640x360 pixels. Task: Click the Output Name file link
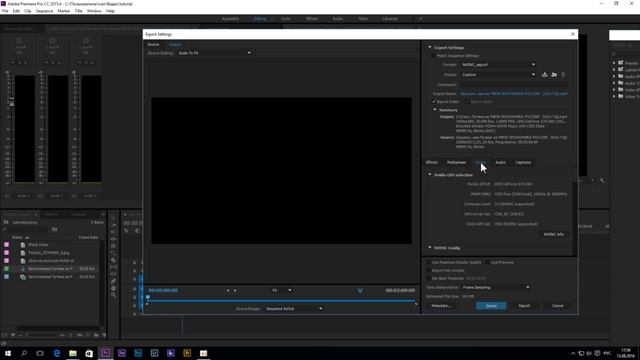click(514, 94)
